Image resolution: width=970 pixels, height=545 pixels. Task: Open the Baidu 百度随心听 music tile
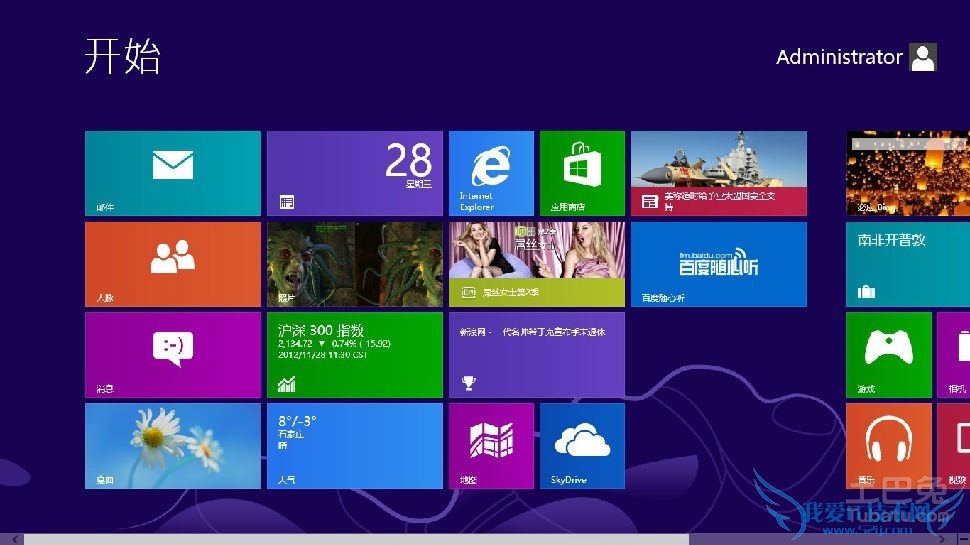(719, 264)
